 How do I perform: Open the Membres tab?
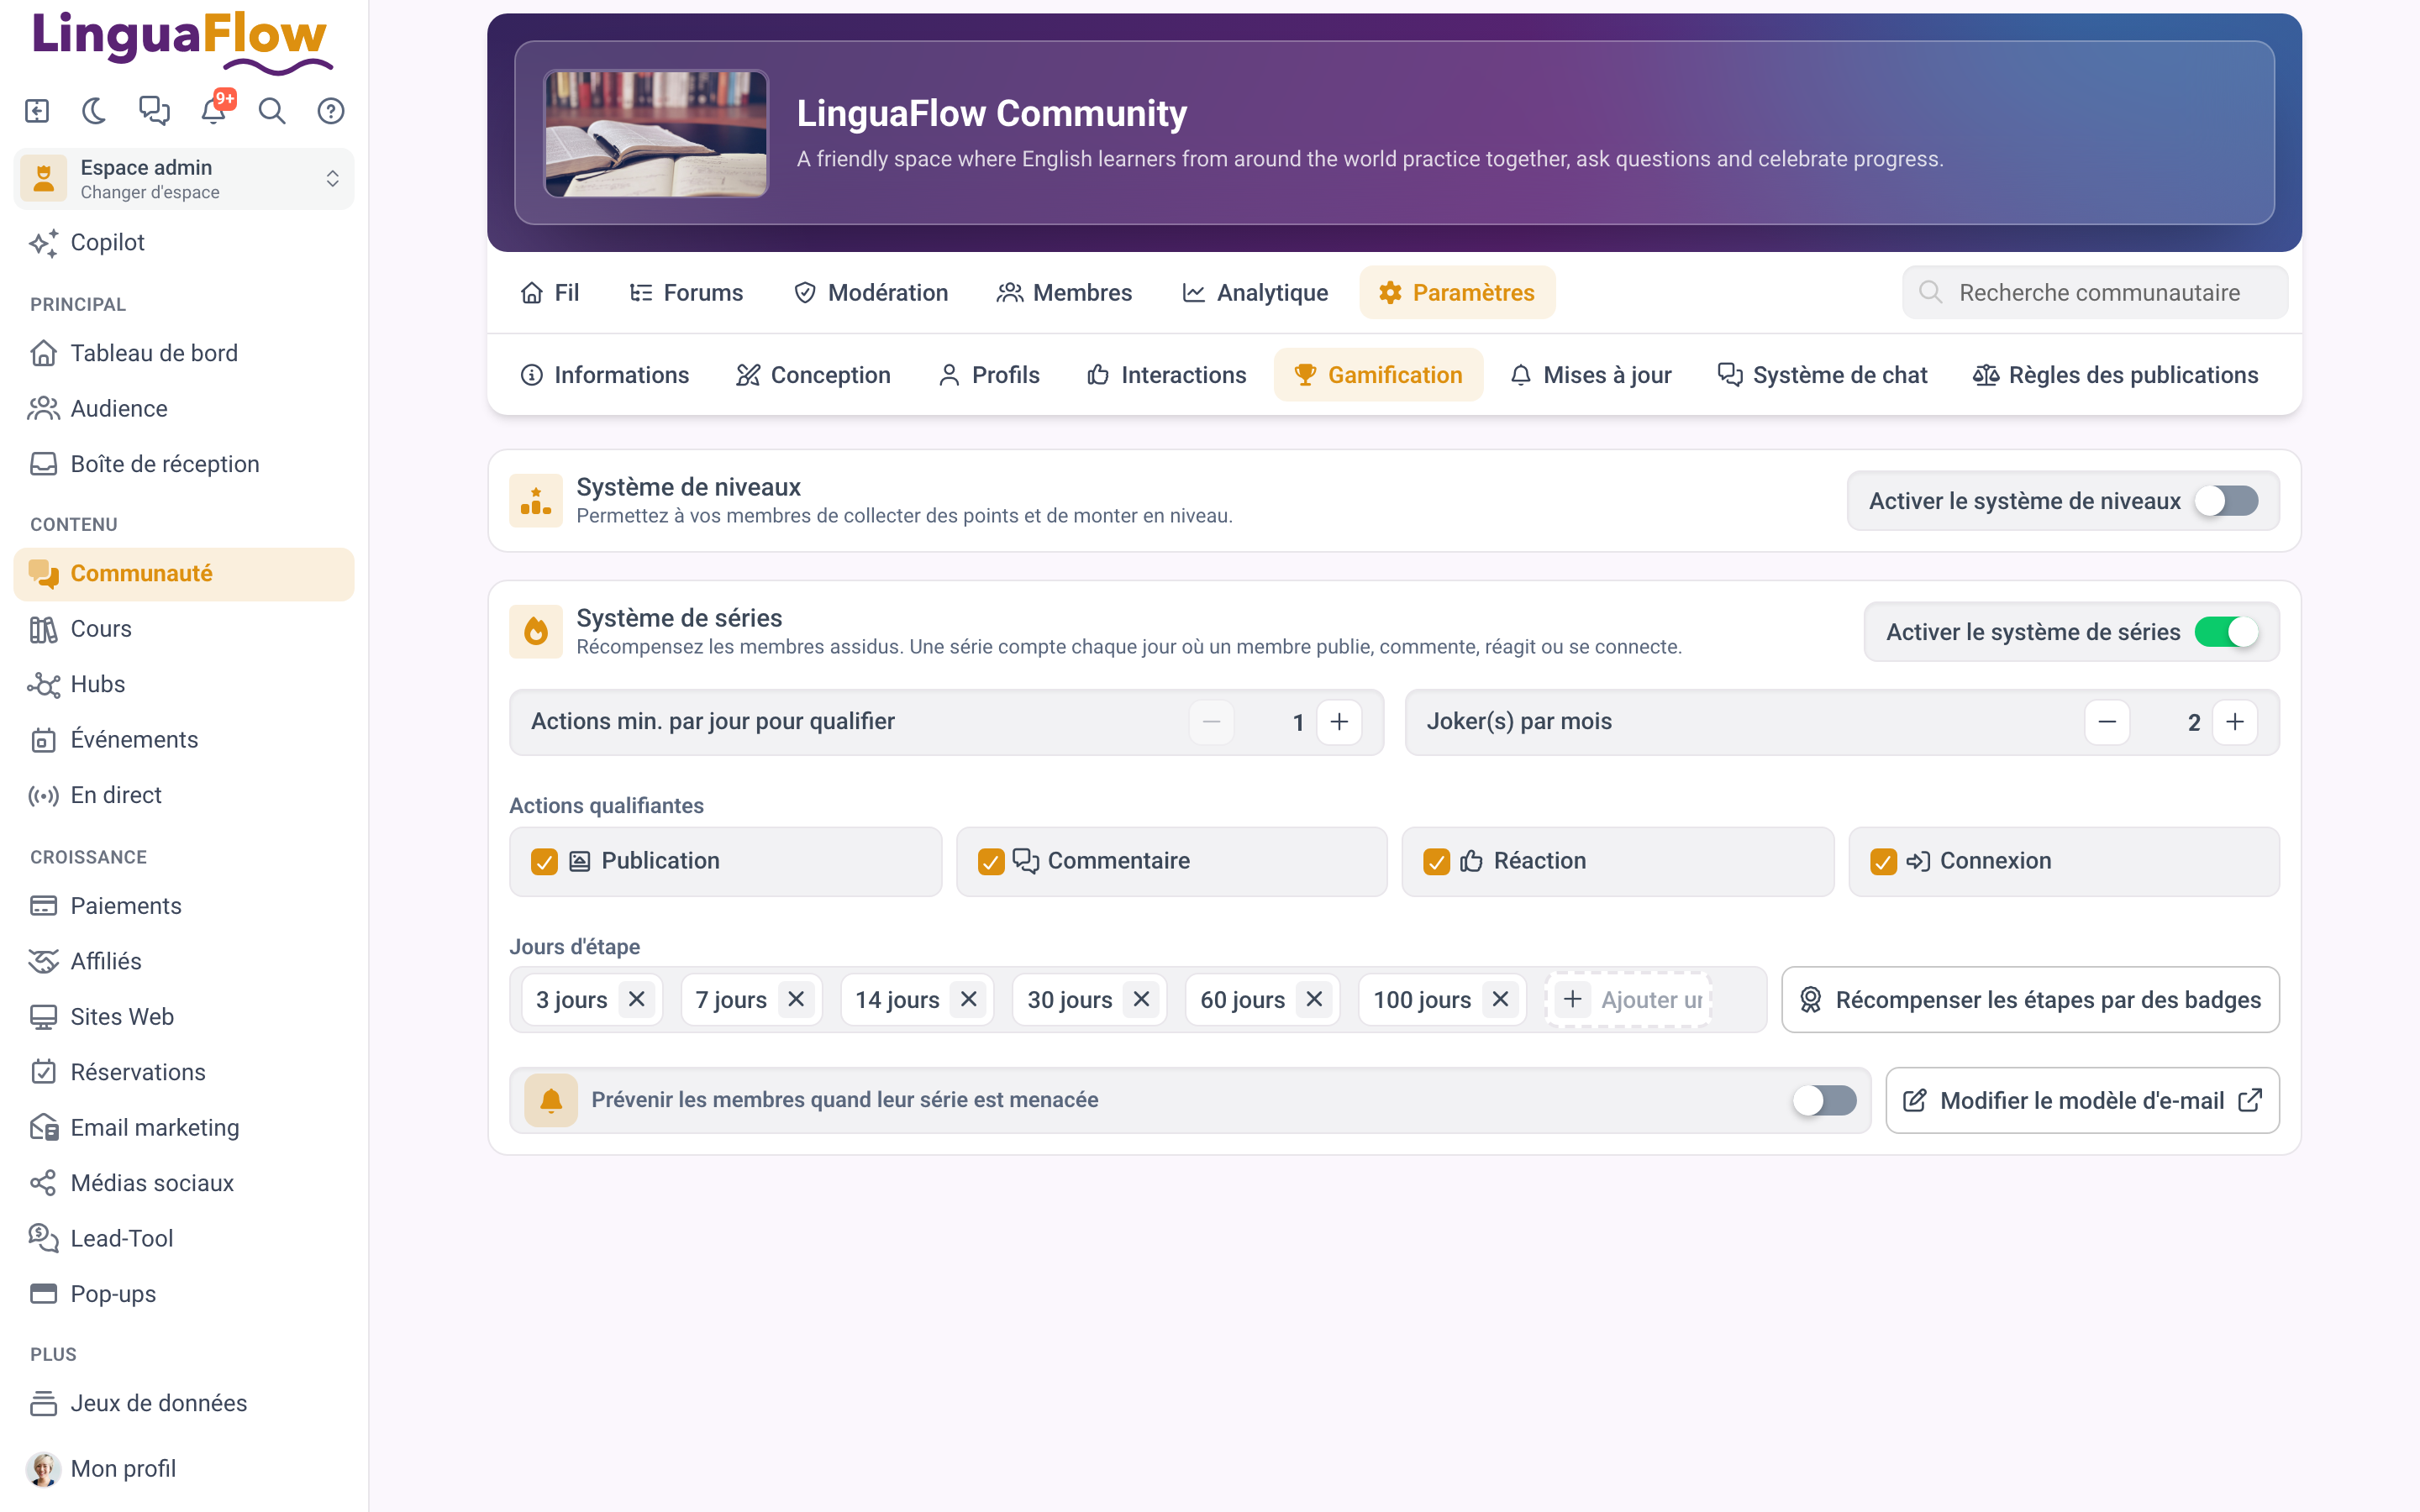pyautogui.click(x=1065, y=292)
